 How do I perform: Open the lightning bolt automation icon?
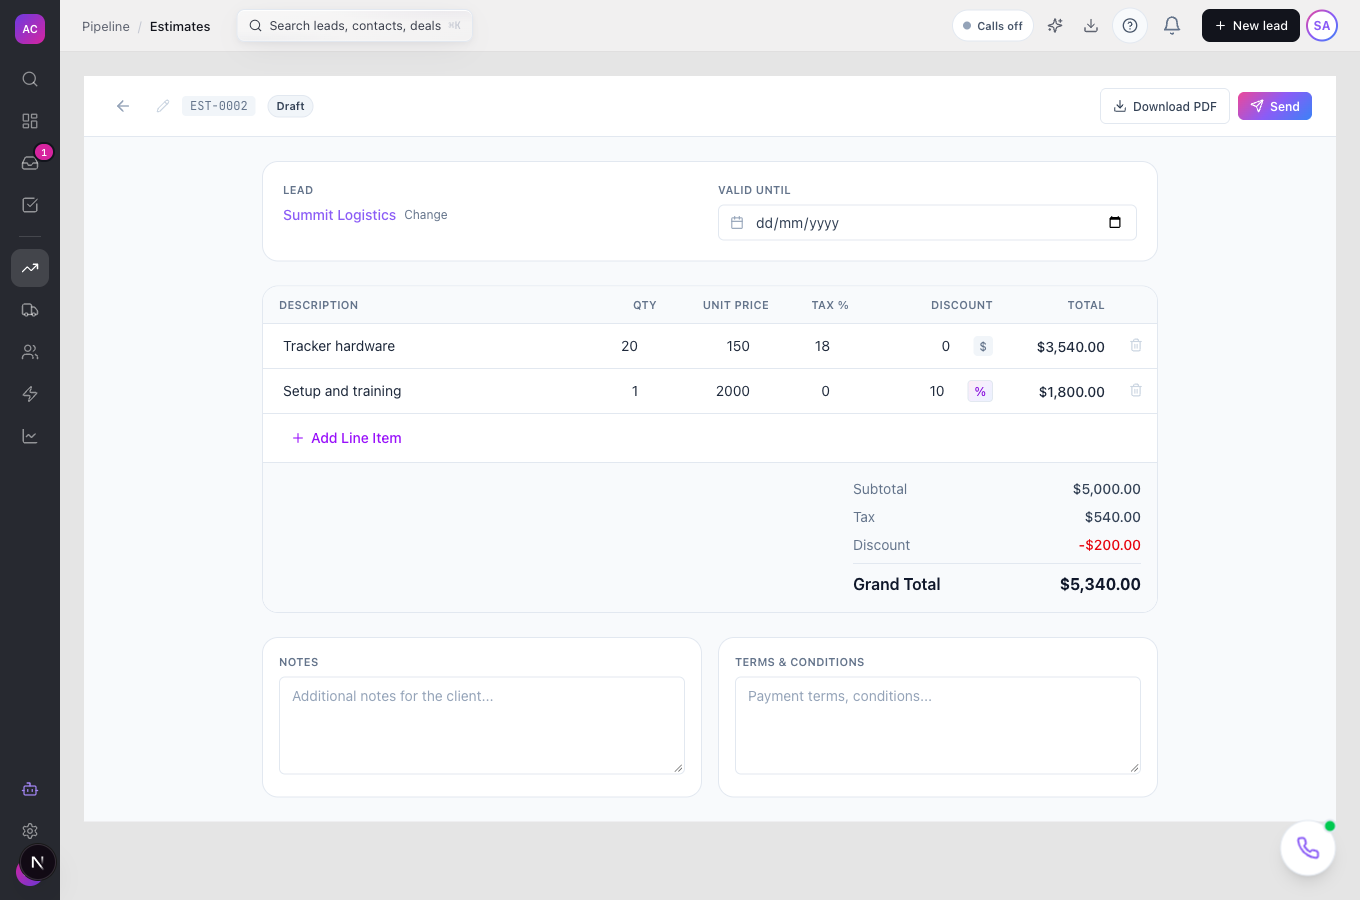(x=30, y=394)
